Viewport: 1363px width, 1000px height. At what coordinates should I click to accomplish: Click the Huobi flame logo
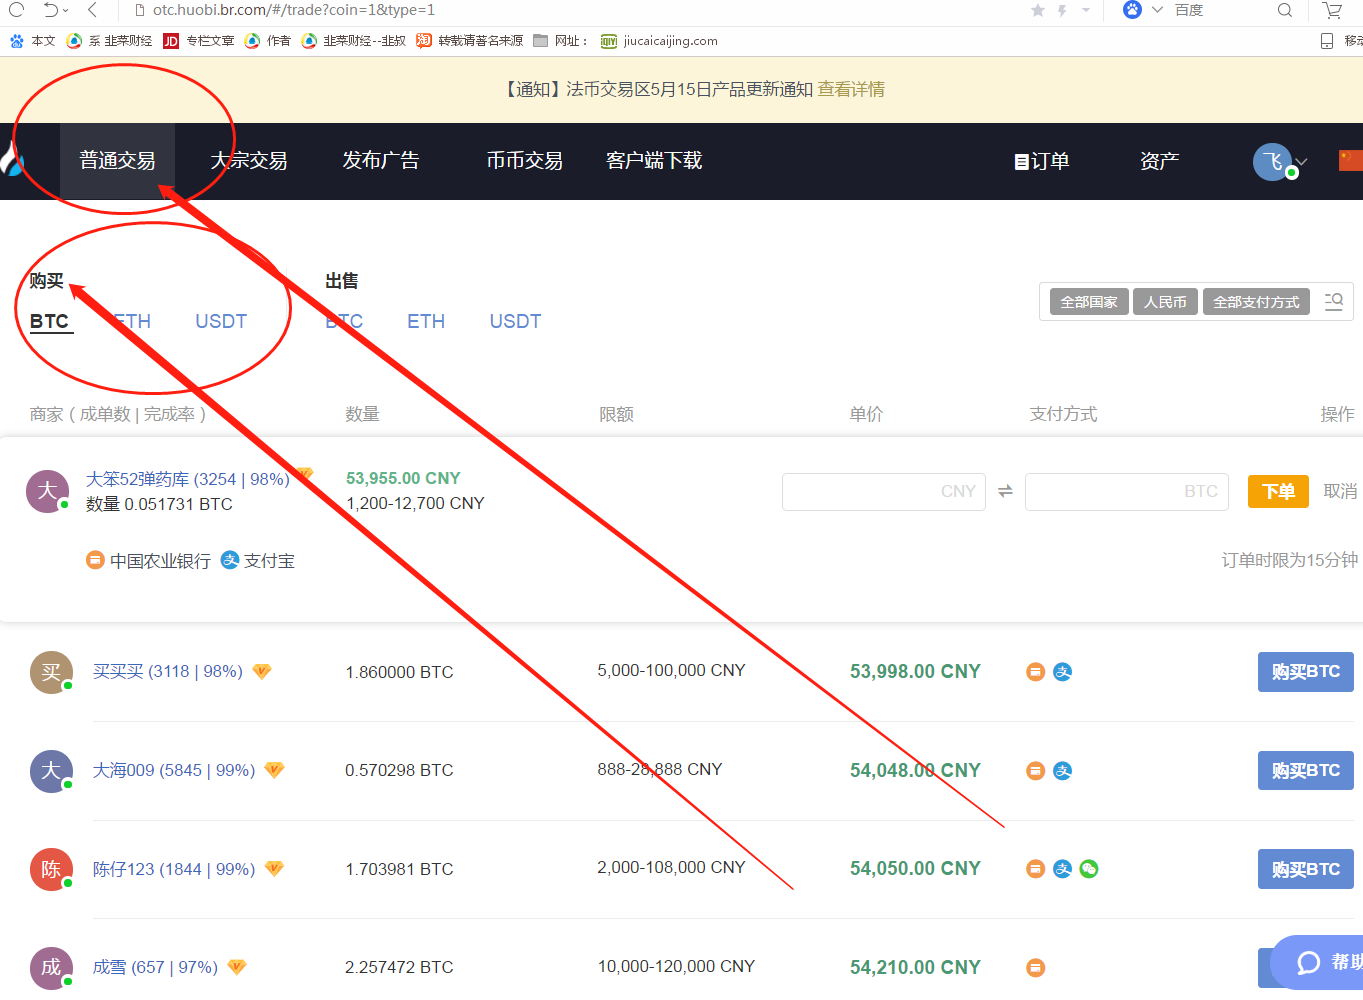pyautogui.click(x=11, y=159)
